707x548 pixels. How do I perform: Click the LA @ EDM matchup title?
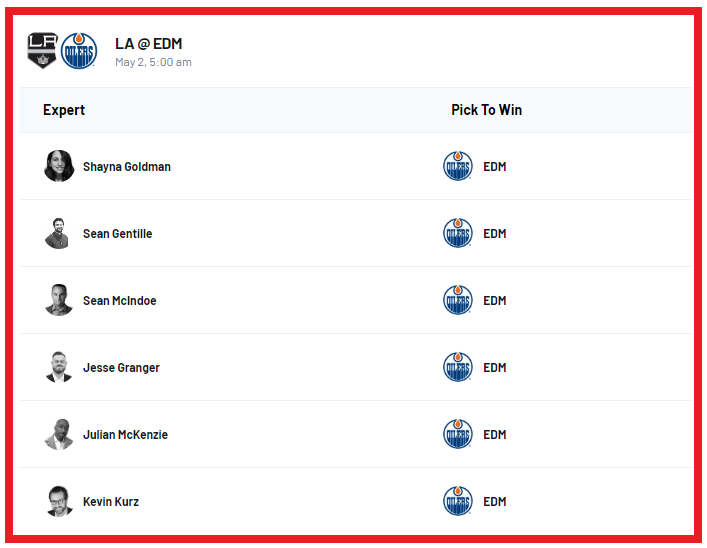pos(148,44)
